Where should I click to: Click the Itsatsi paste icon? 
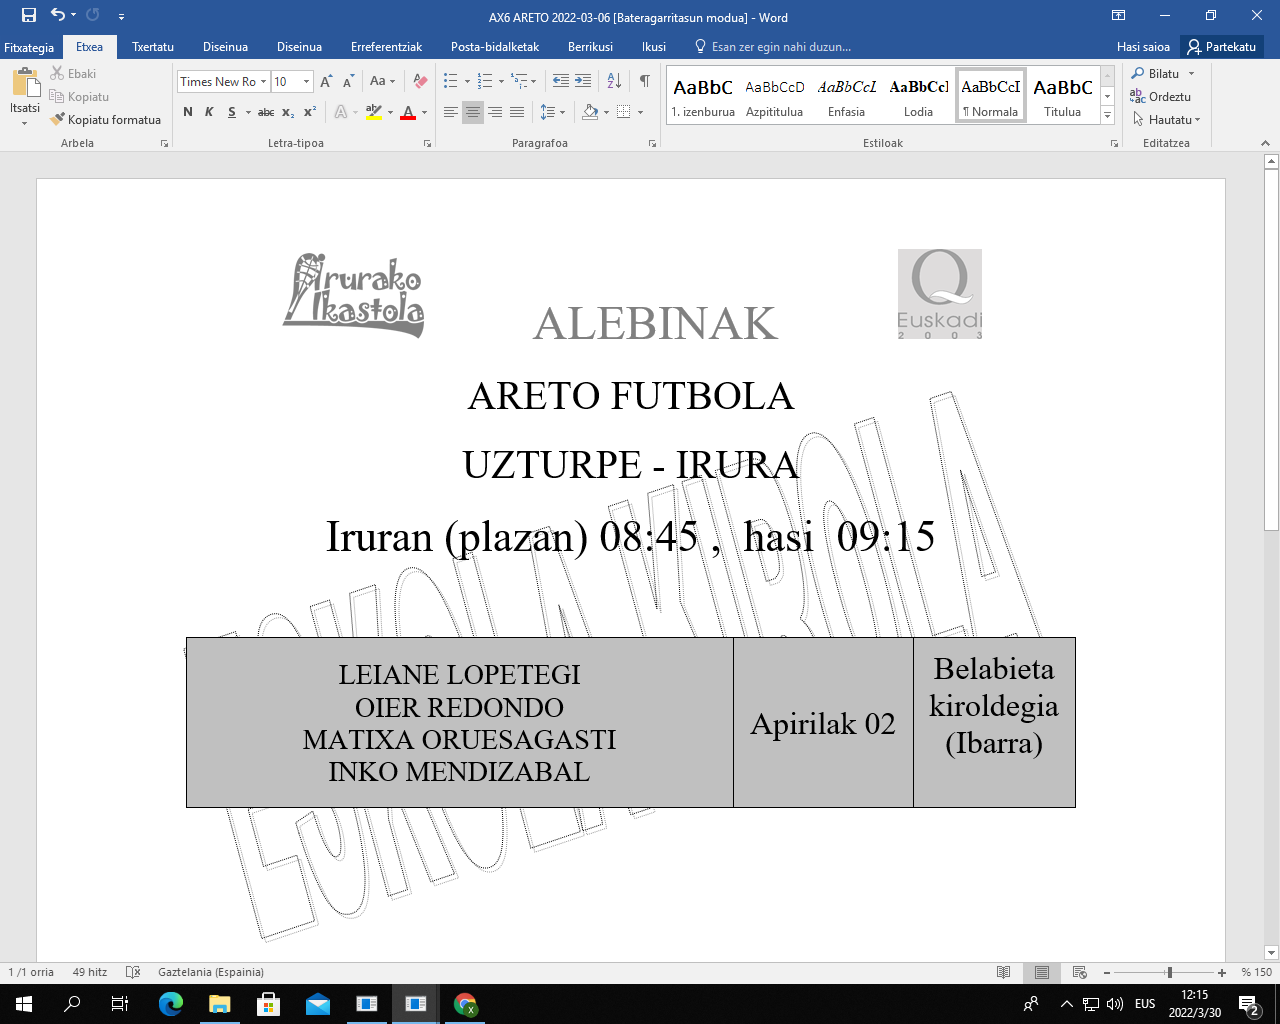pyautogui.click(x=25, y=84)
